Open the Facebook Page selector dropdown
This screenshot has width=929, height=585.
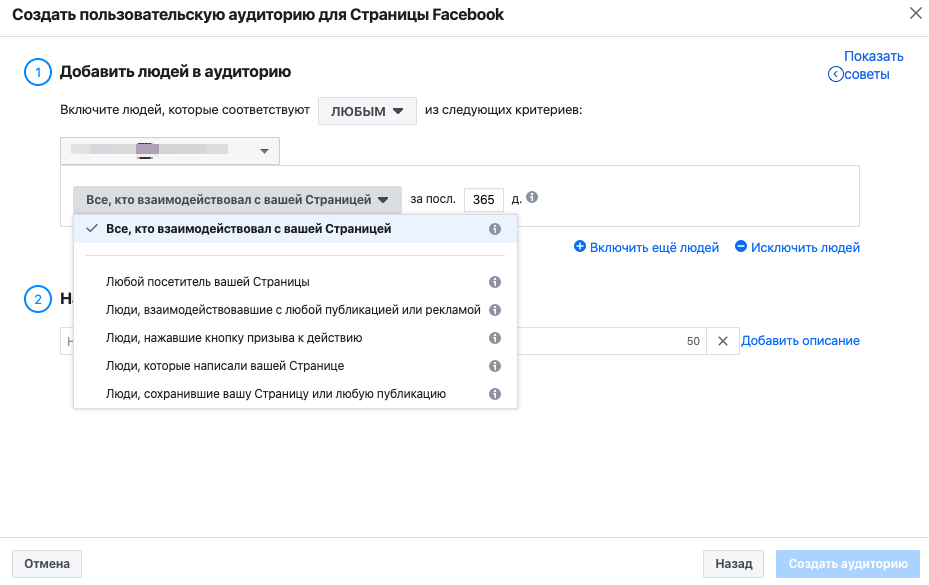click(x=170, y=151)
